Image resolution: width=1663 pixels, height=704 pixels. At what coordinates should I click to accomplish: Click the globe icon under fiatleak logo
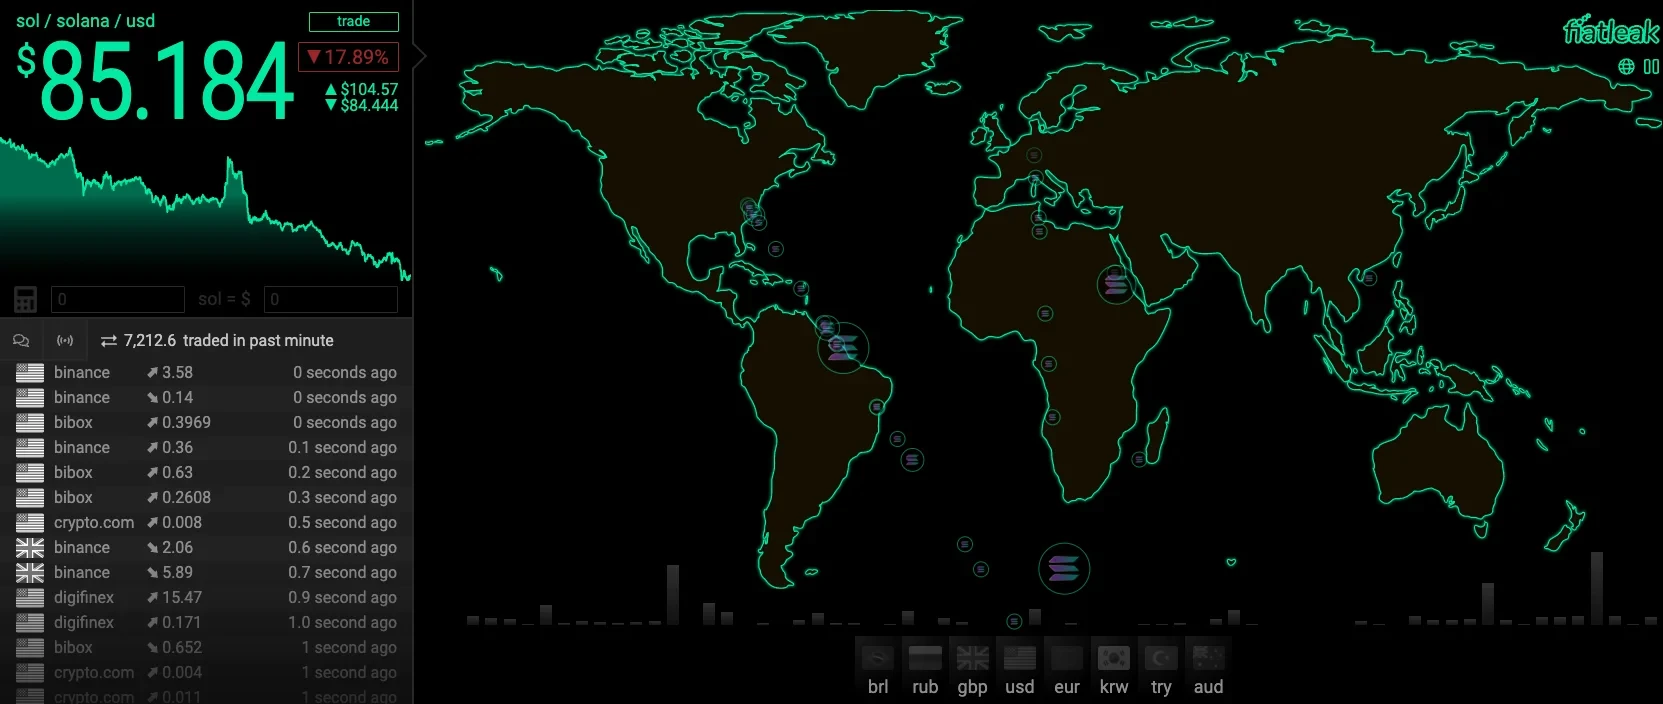[1626, 67]
